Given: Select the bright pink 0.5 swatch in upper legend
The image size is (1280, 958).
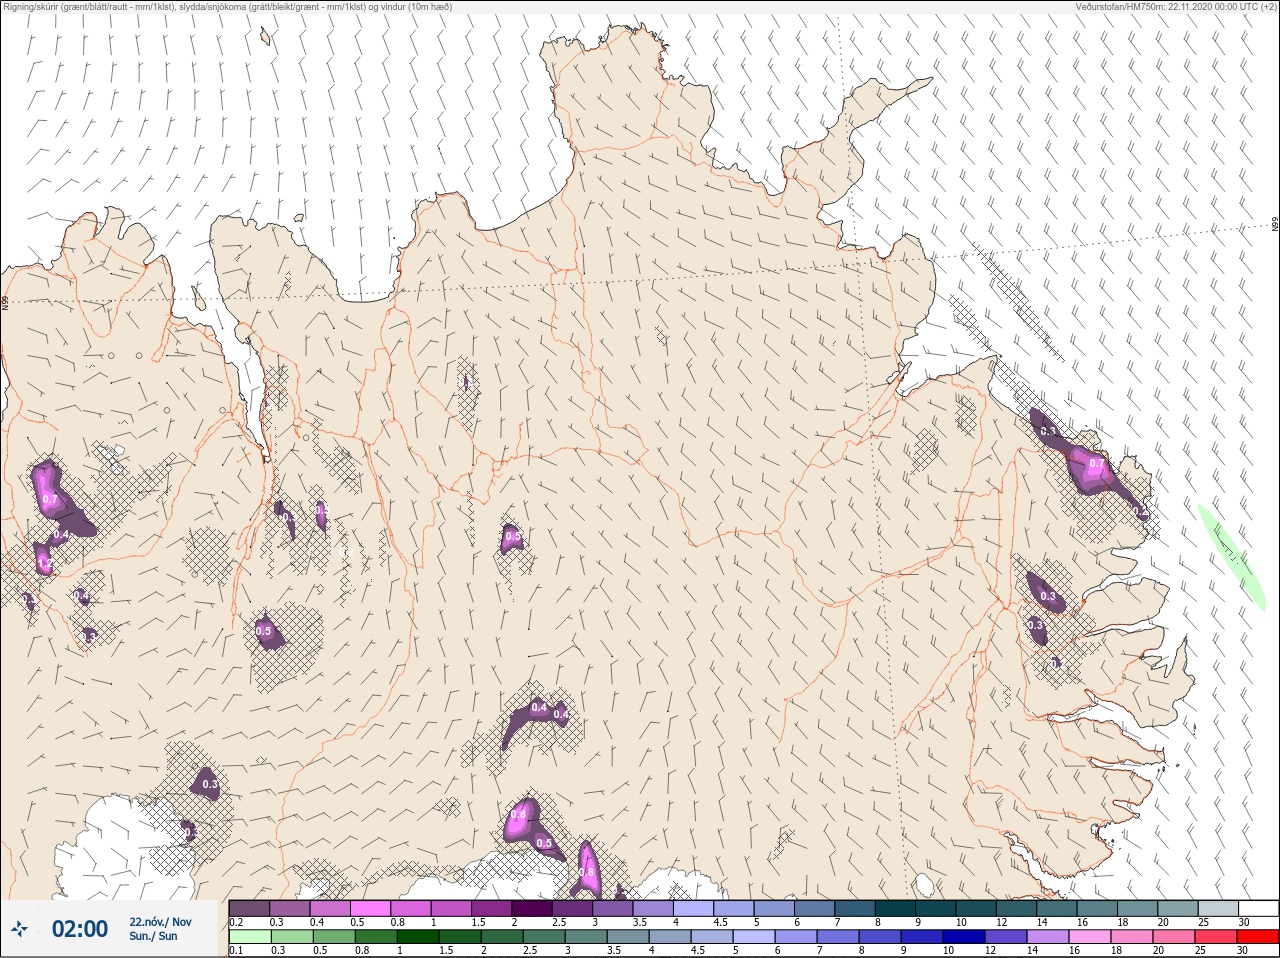Looking at the screenshot, I should coord(371,908).
